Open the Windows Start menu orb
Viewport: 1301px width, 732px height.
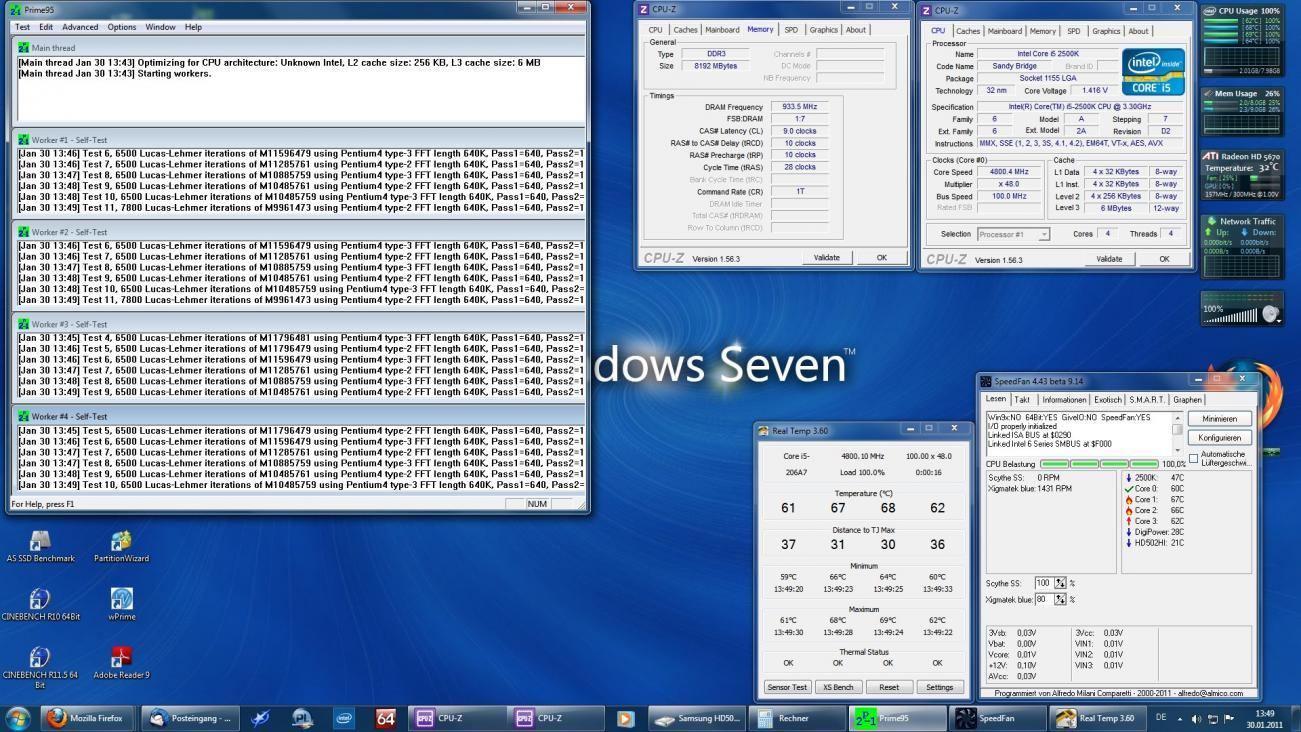coord(18,717)
